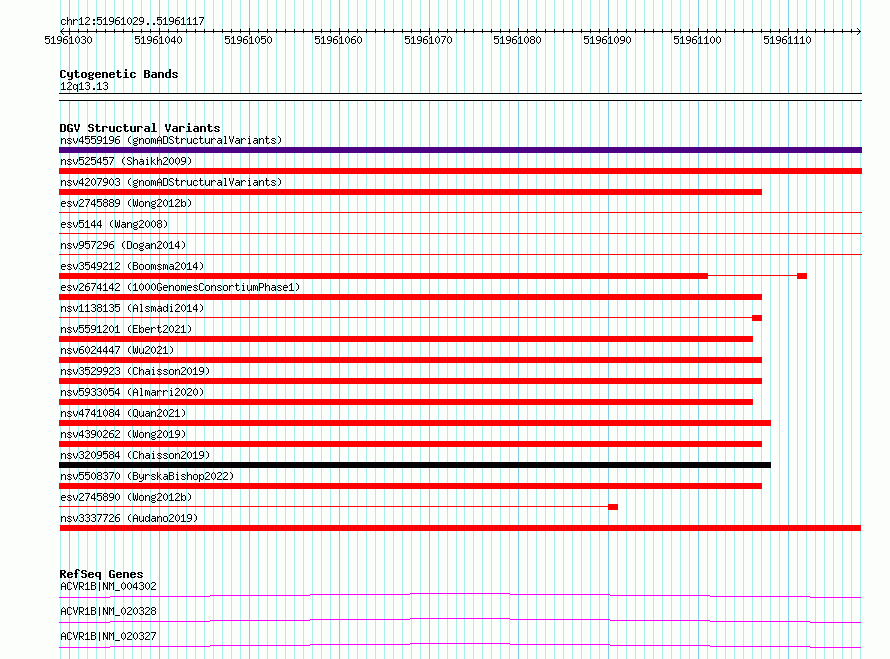Open transcript ACVR1B|NM_004302 label

click(x=108, y=586)
